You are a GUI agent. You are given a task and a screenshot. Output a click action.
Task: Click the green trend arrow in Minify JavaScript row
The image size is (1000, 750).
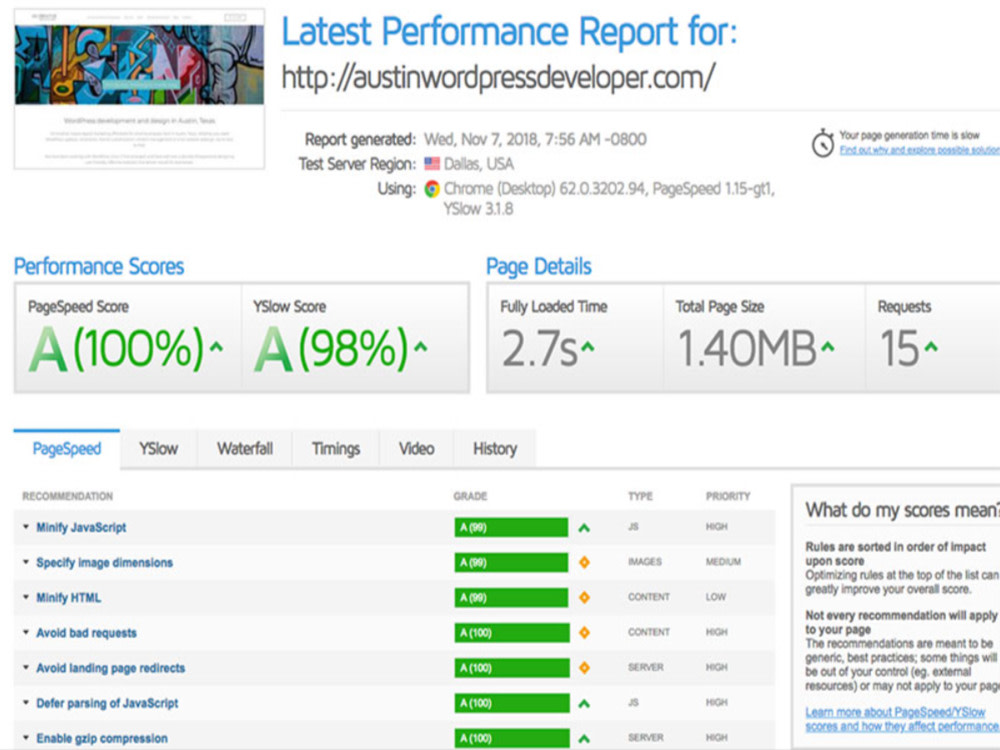(x=584, y=528)
